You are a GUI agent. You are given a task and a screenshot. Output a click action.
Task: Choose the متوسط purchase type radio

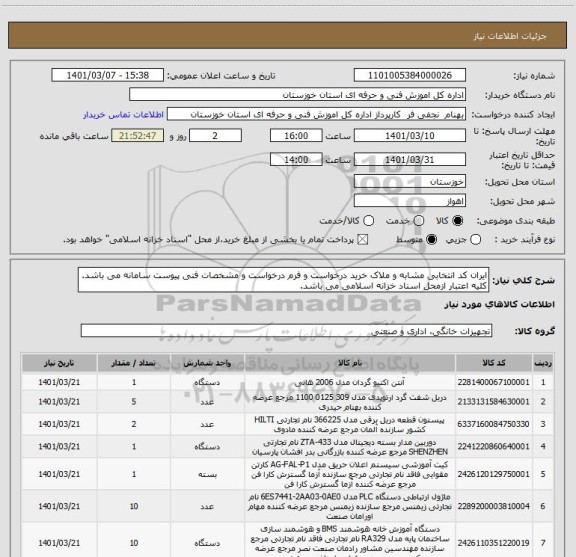(431, 240)
